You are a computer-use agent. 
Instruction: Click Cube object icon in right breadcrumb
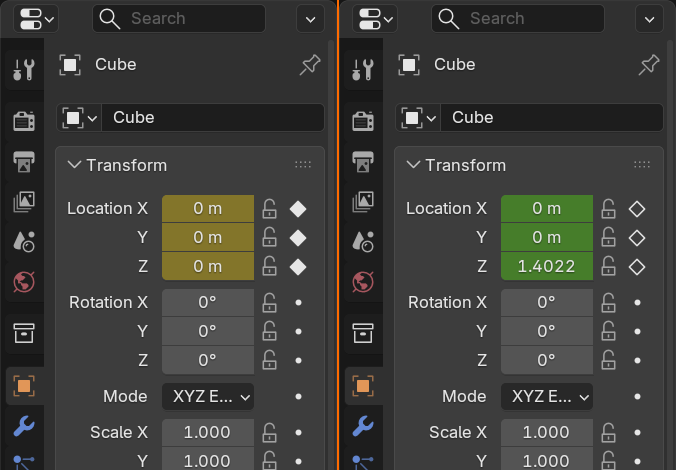(409, 65)
